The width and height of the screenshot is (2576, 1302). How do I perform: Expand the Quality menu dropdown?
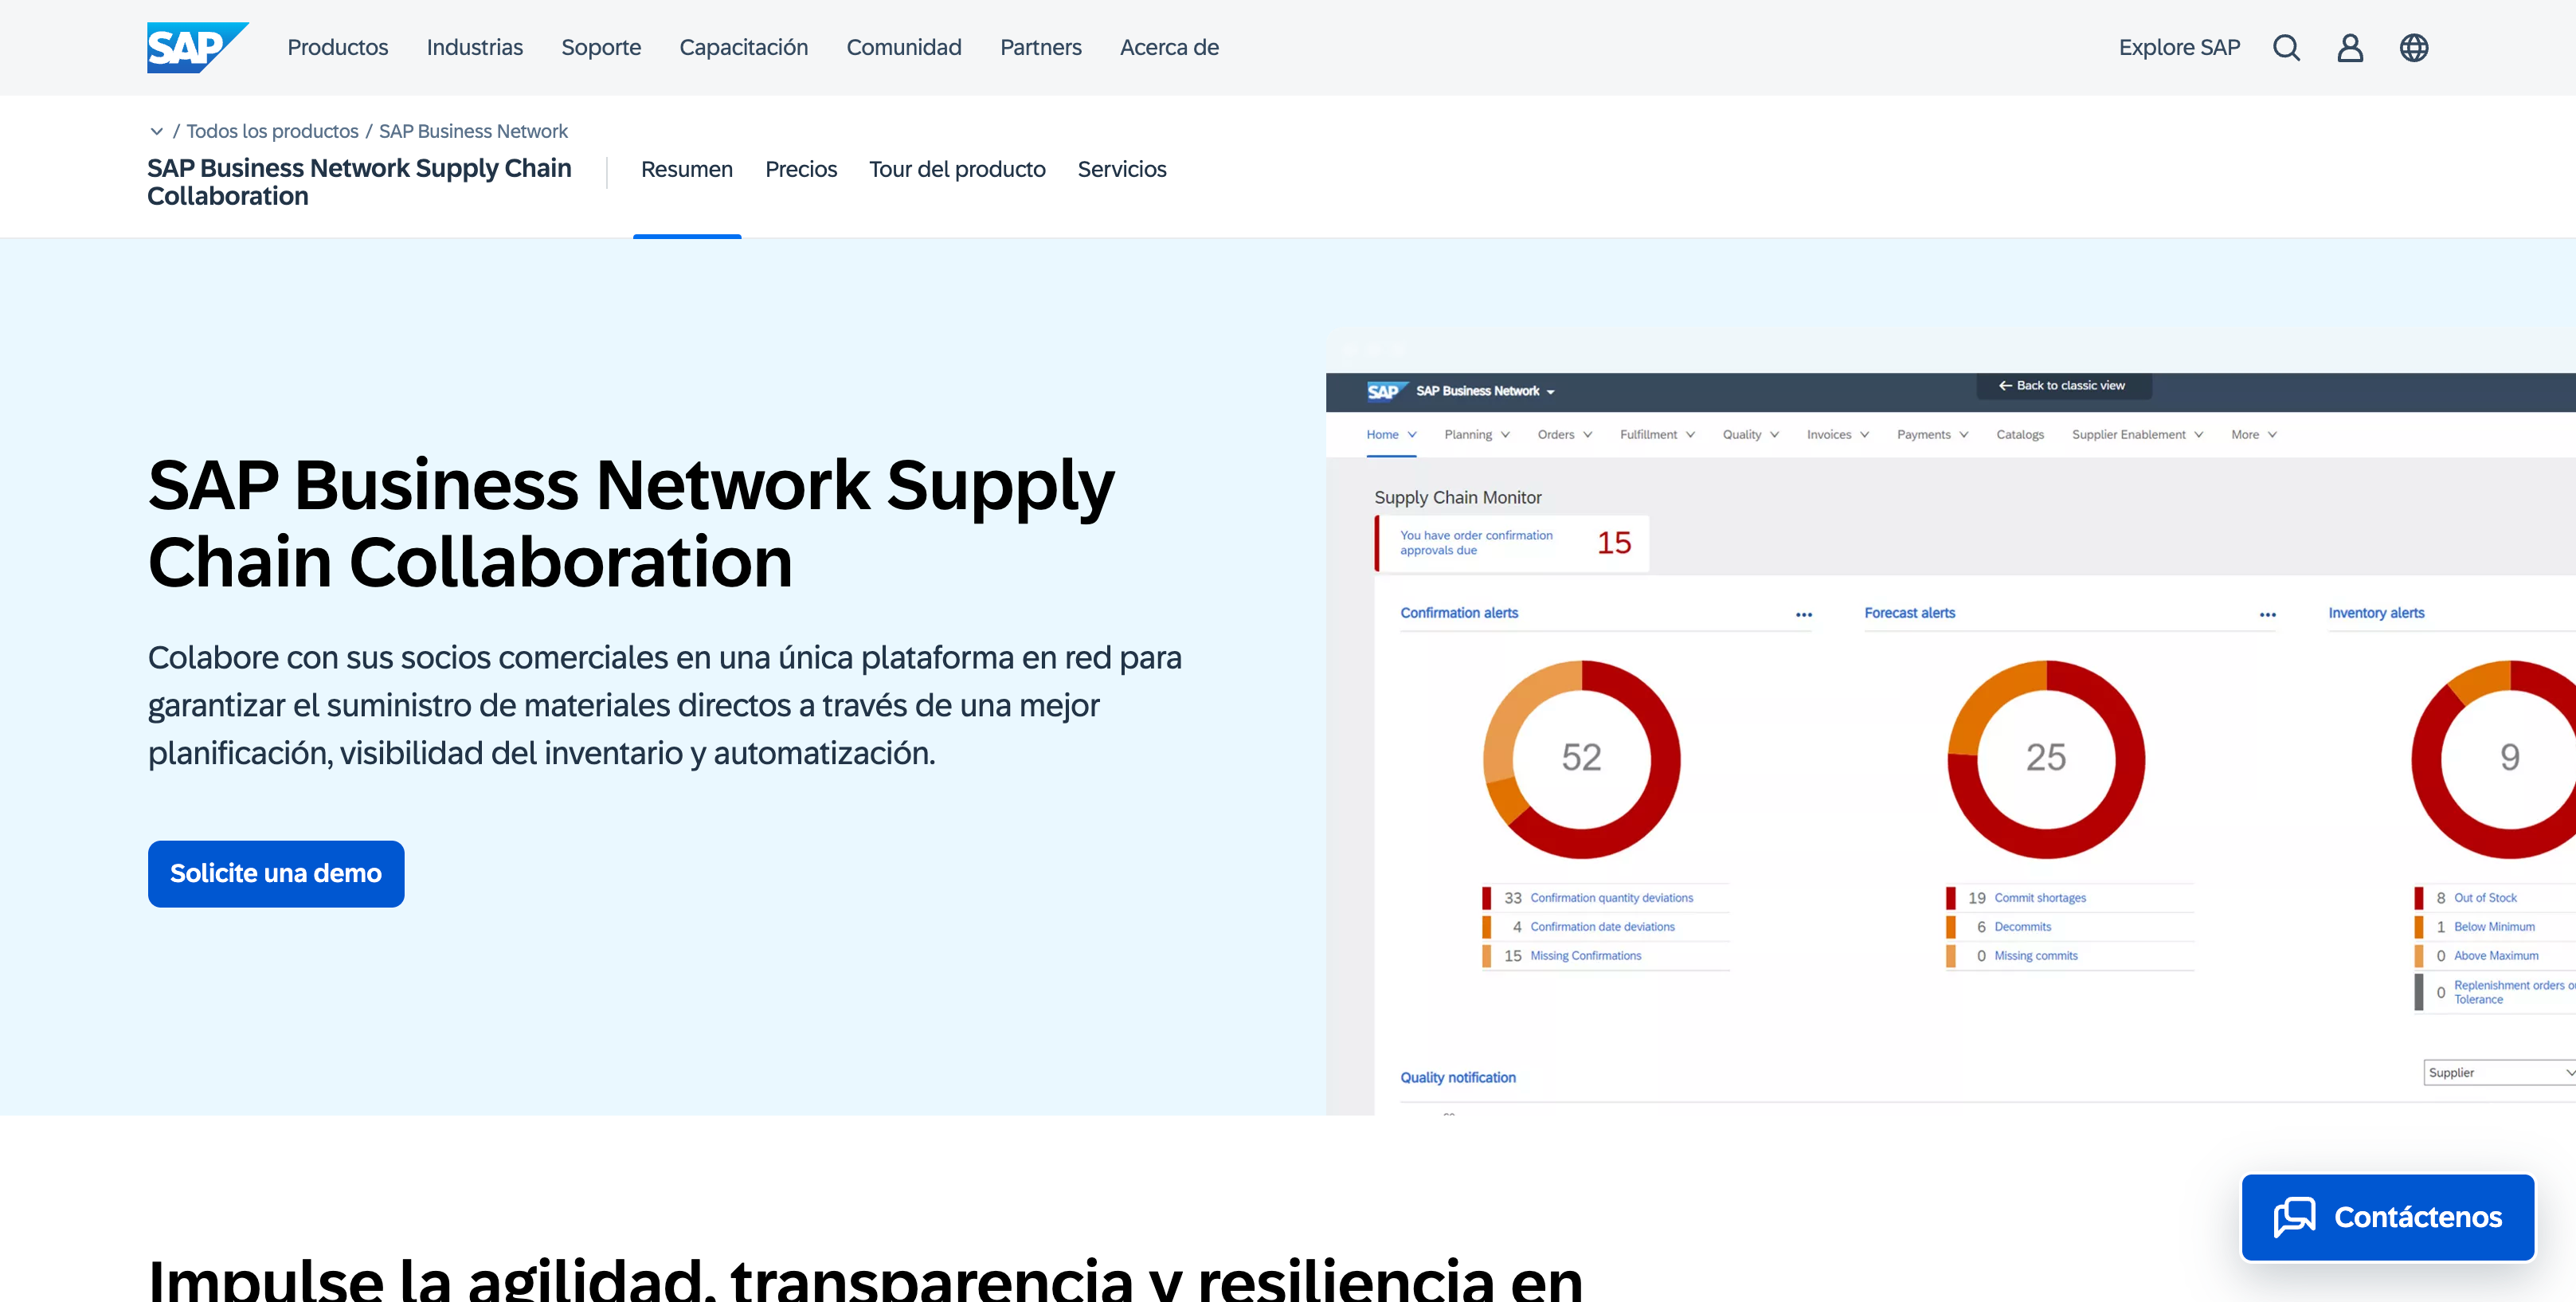pyautogui.click(x=1774, y=434)
